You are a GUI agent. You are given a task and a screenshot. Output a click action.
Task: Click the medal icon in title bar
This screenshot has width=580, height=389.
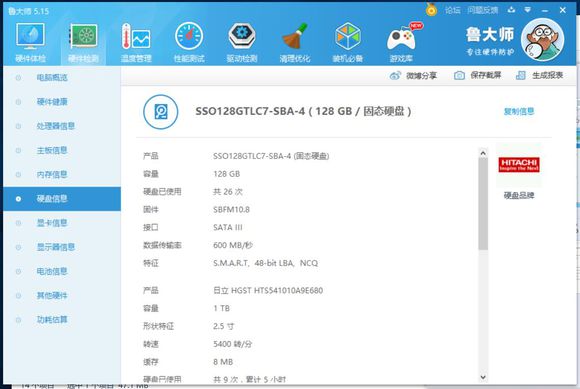coord(431,9)
